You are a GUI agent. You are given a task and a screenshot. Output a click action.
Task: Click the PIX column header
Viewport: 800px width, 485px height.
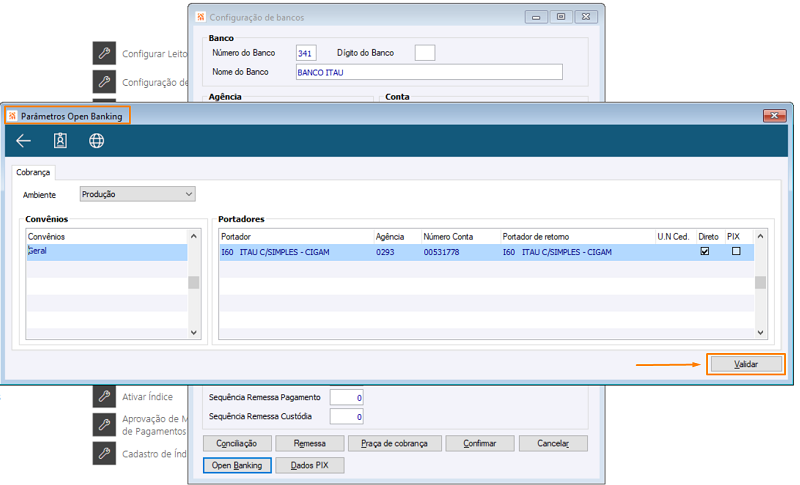click(x=739, y=237)
